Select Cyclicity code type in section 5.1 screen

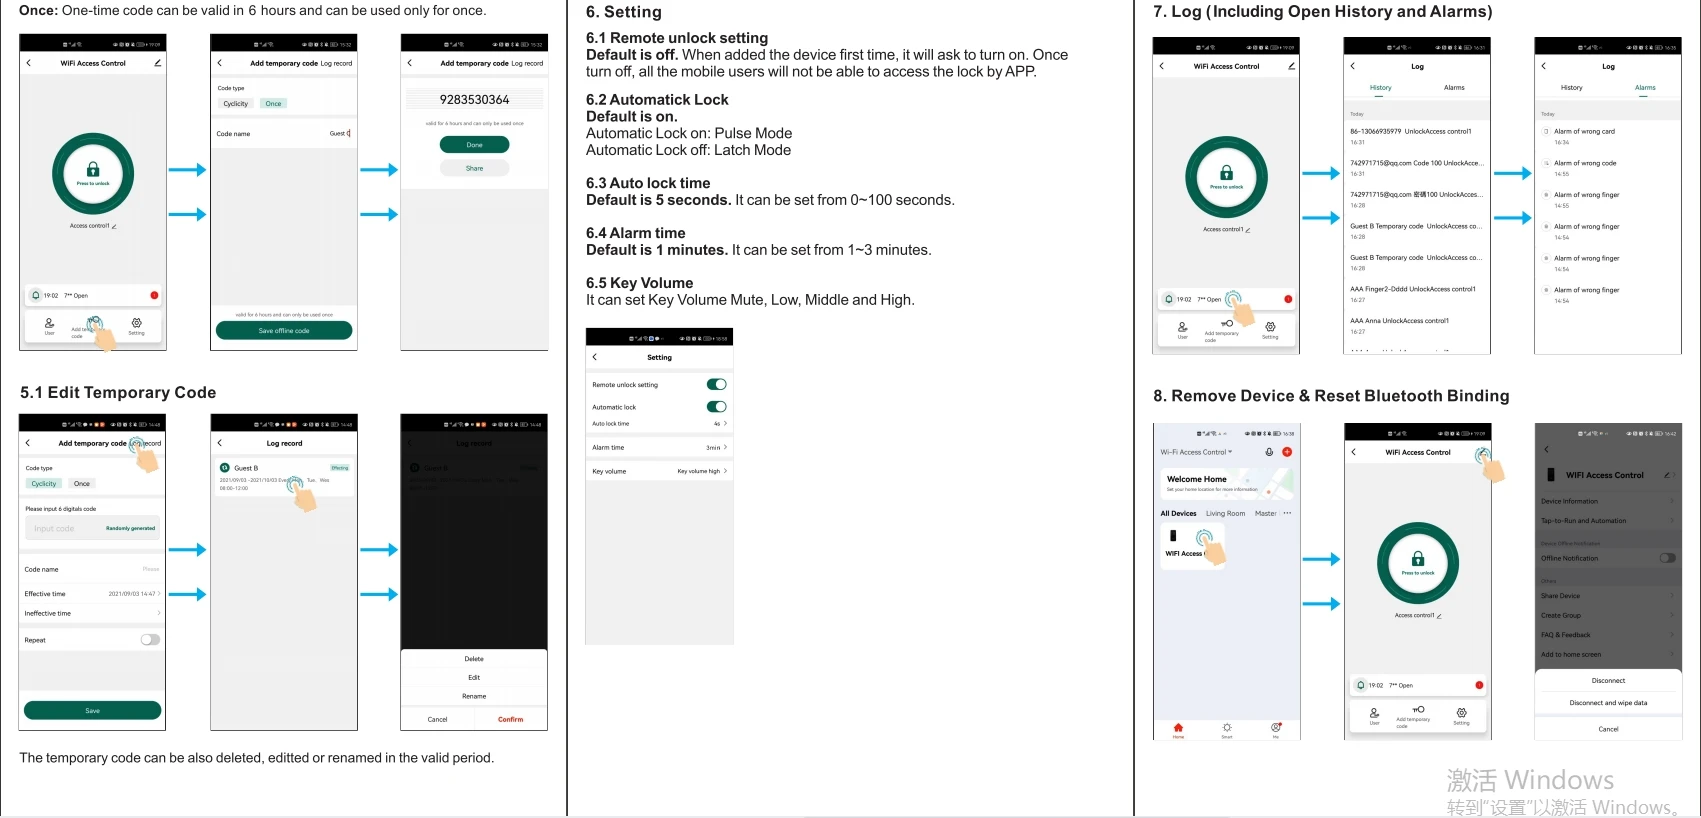coord(44,484)
